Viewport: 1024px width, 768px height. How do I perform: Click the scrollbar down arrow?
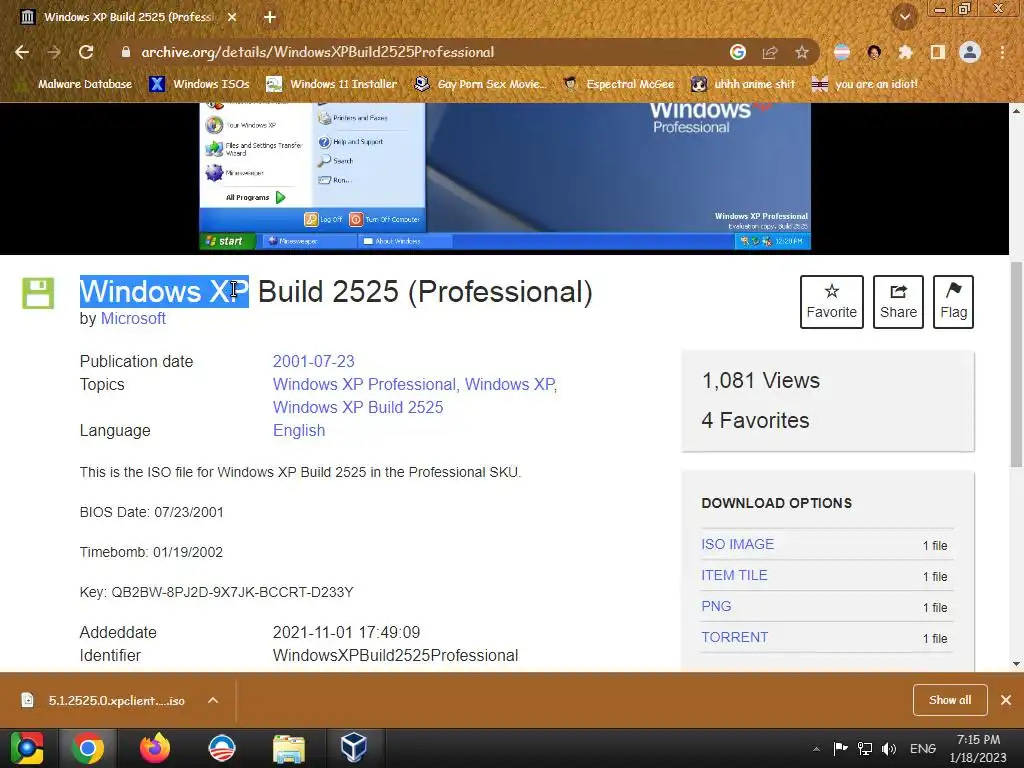[1016, 664]
